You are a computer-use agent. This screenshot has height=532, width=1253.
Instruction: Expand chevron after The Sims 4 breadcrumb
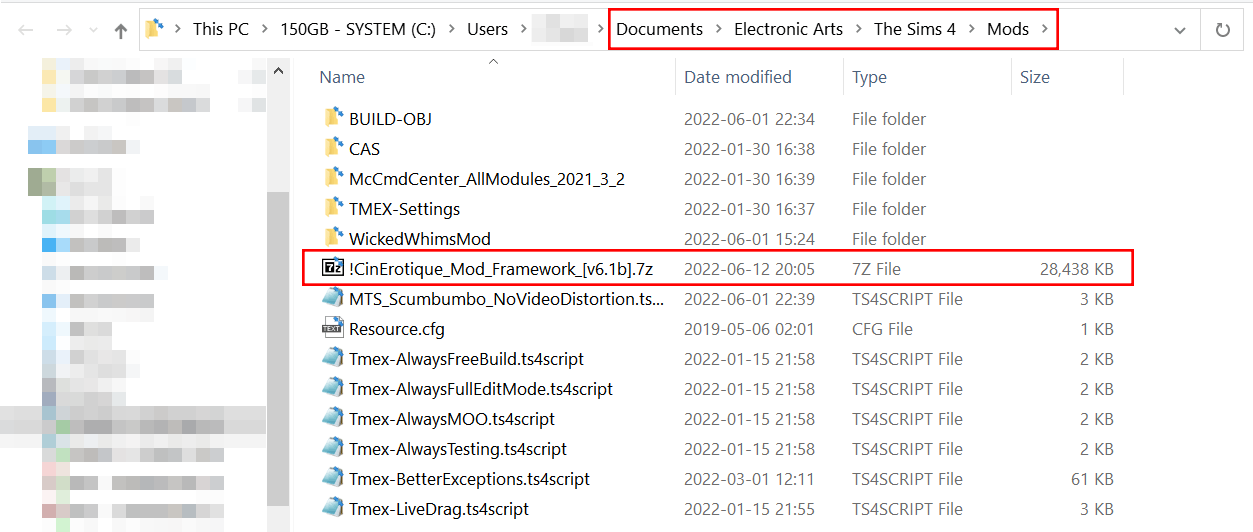pos(972,29)
